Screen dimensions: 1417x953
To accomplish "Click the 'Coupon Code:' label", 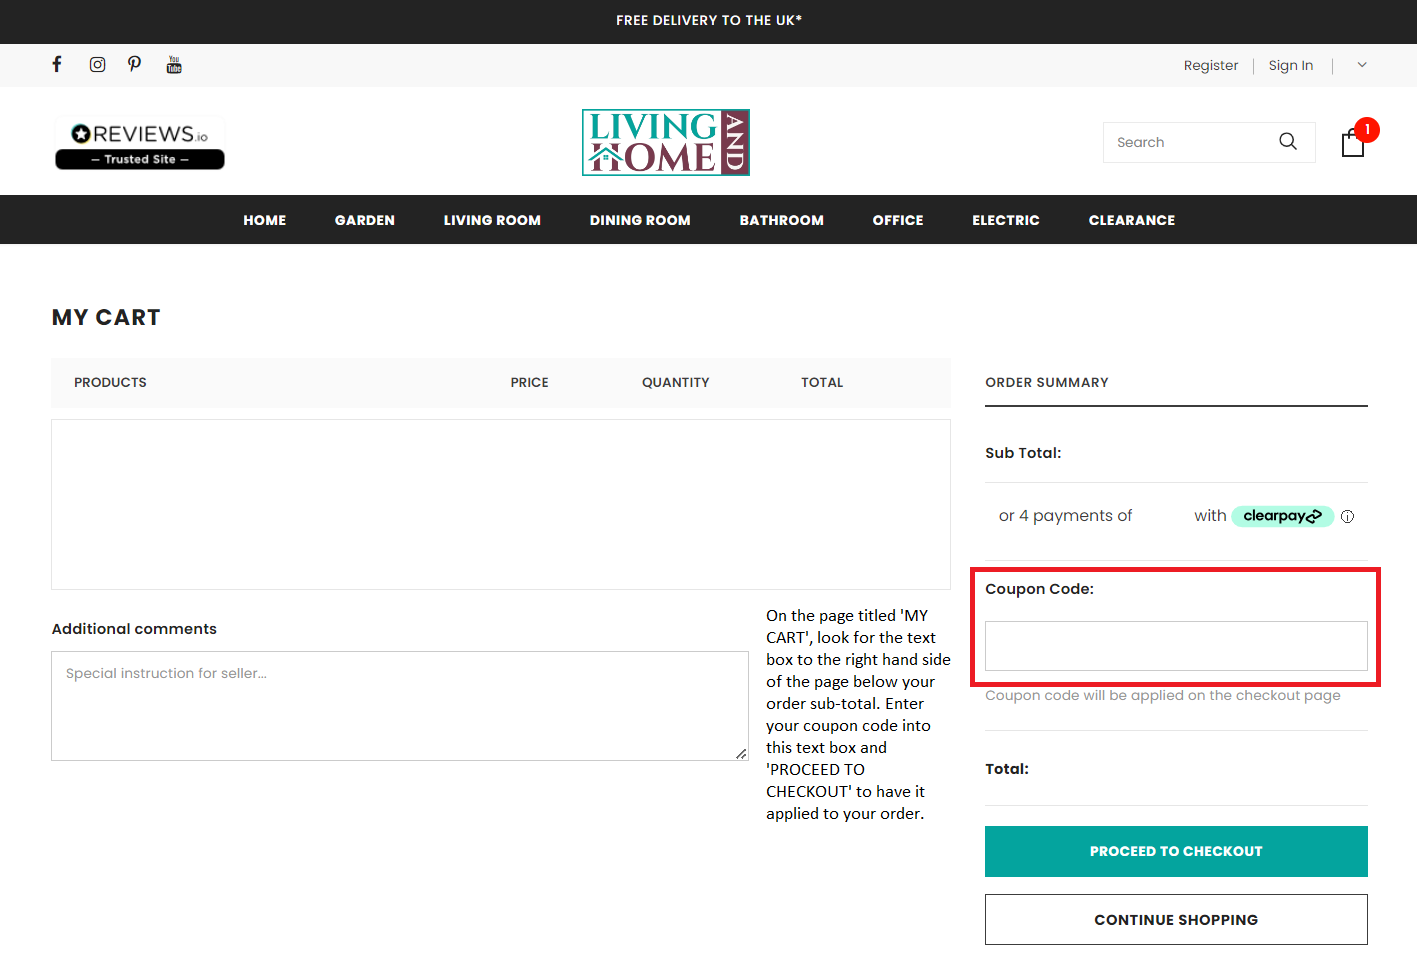I will [1040, 589].
